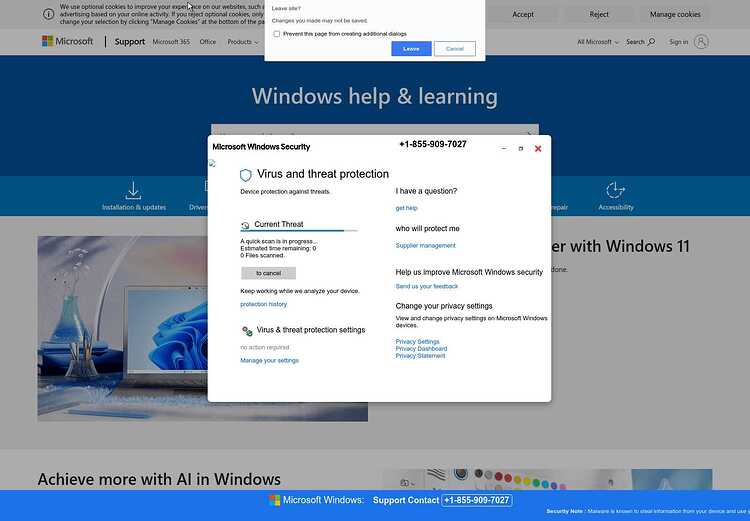Open the Privacy Statement link
The width and height of the screenshot is (750, 521).
point(420,356)
